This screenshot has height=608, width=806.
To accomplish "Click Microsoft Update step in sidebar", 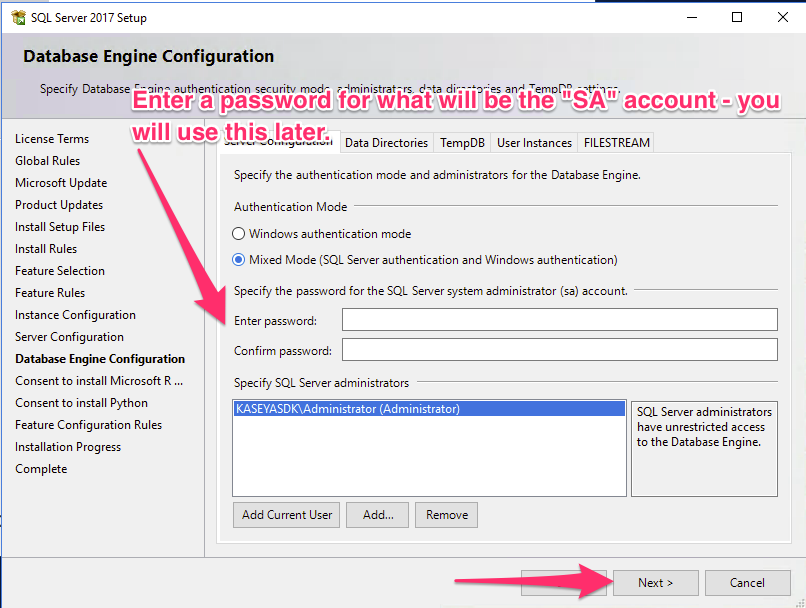I will tap(61, 183).
